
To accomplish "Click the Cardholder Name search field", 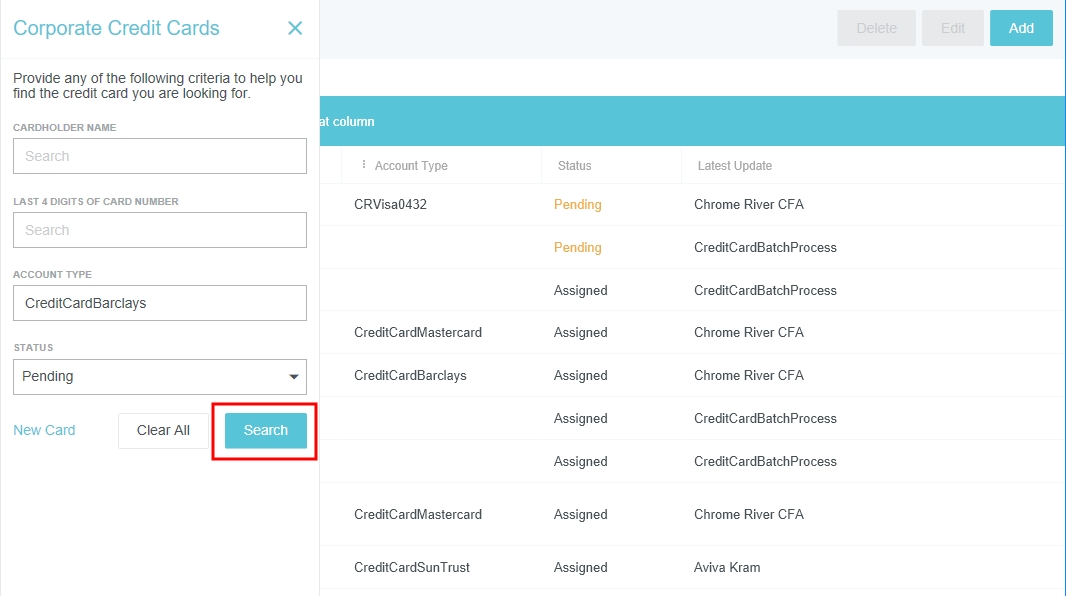I will (160, 156).
